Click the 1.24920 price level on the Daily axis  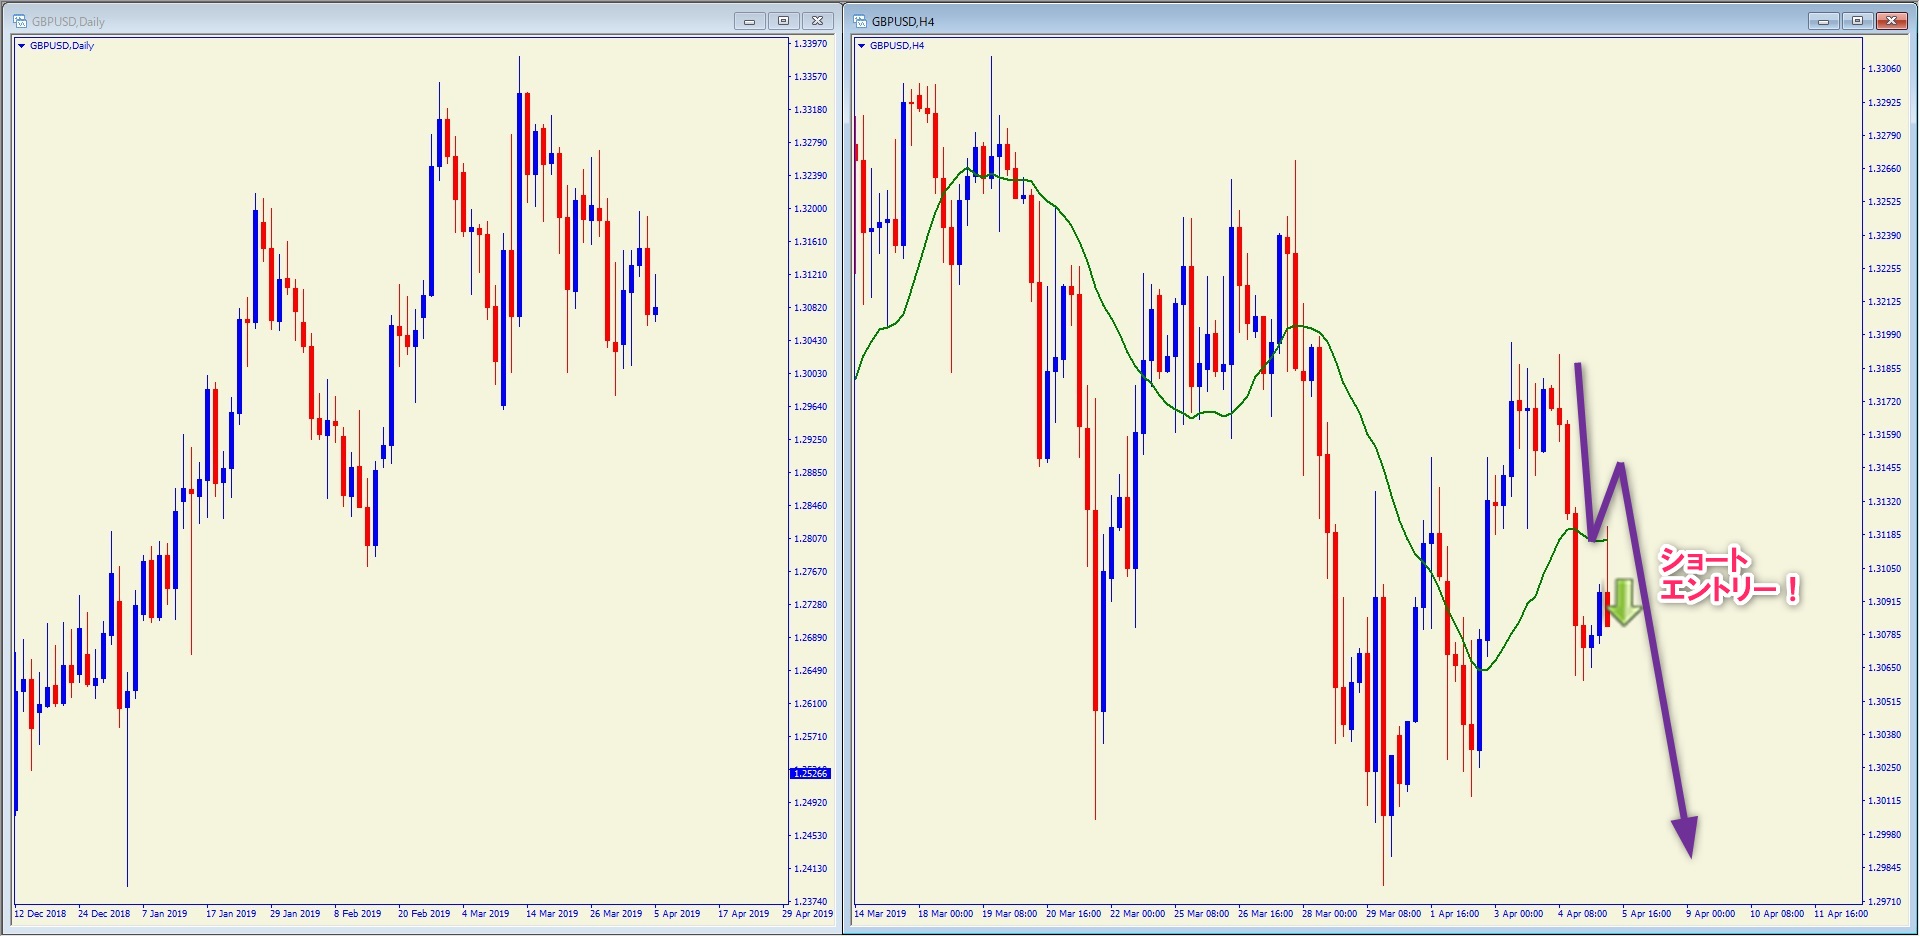pyautogui.click(x=811, y=803)
